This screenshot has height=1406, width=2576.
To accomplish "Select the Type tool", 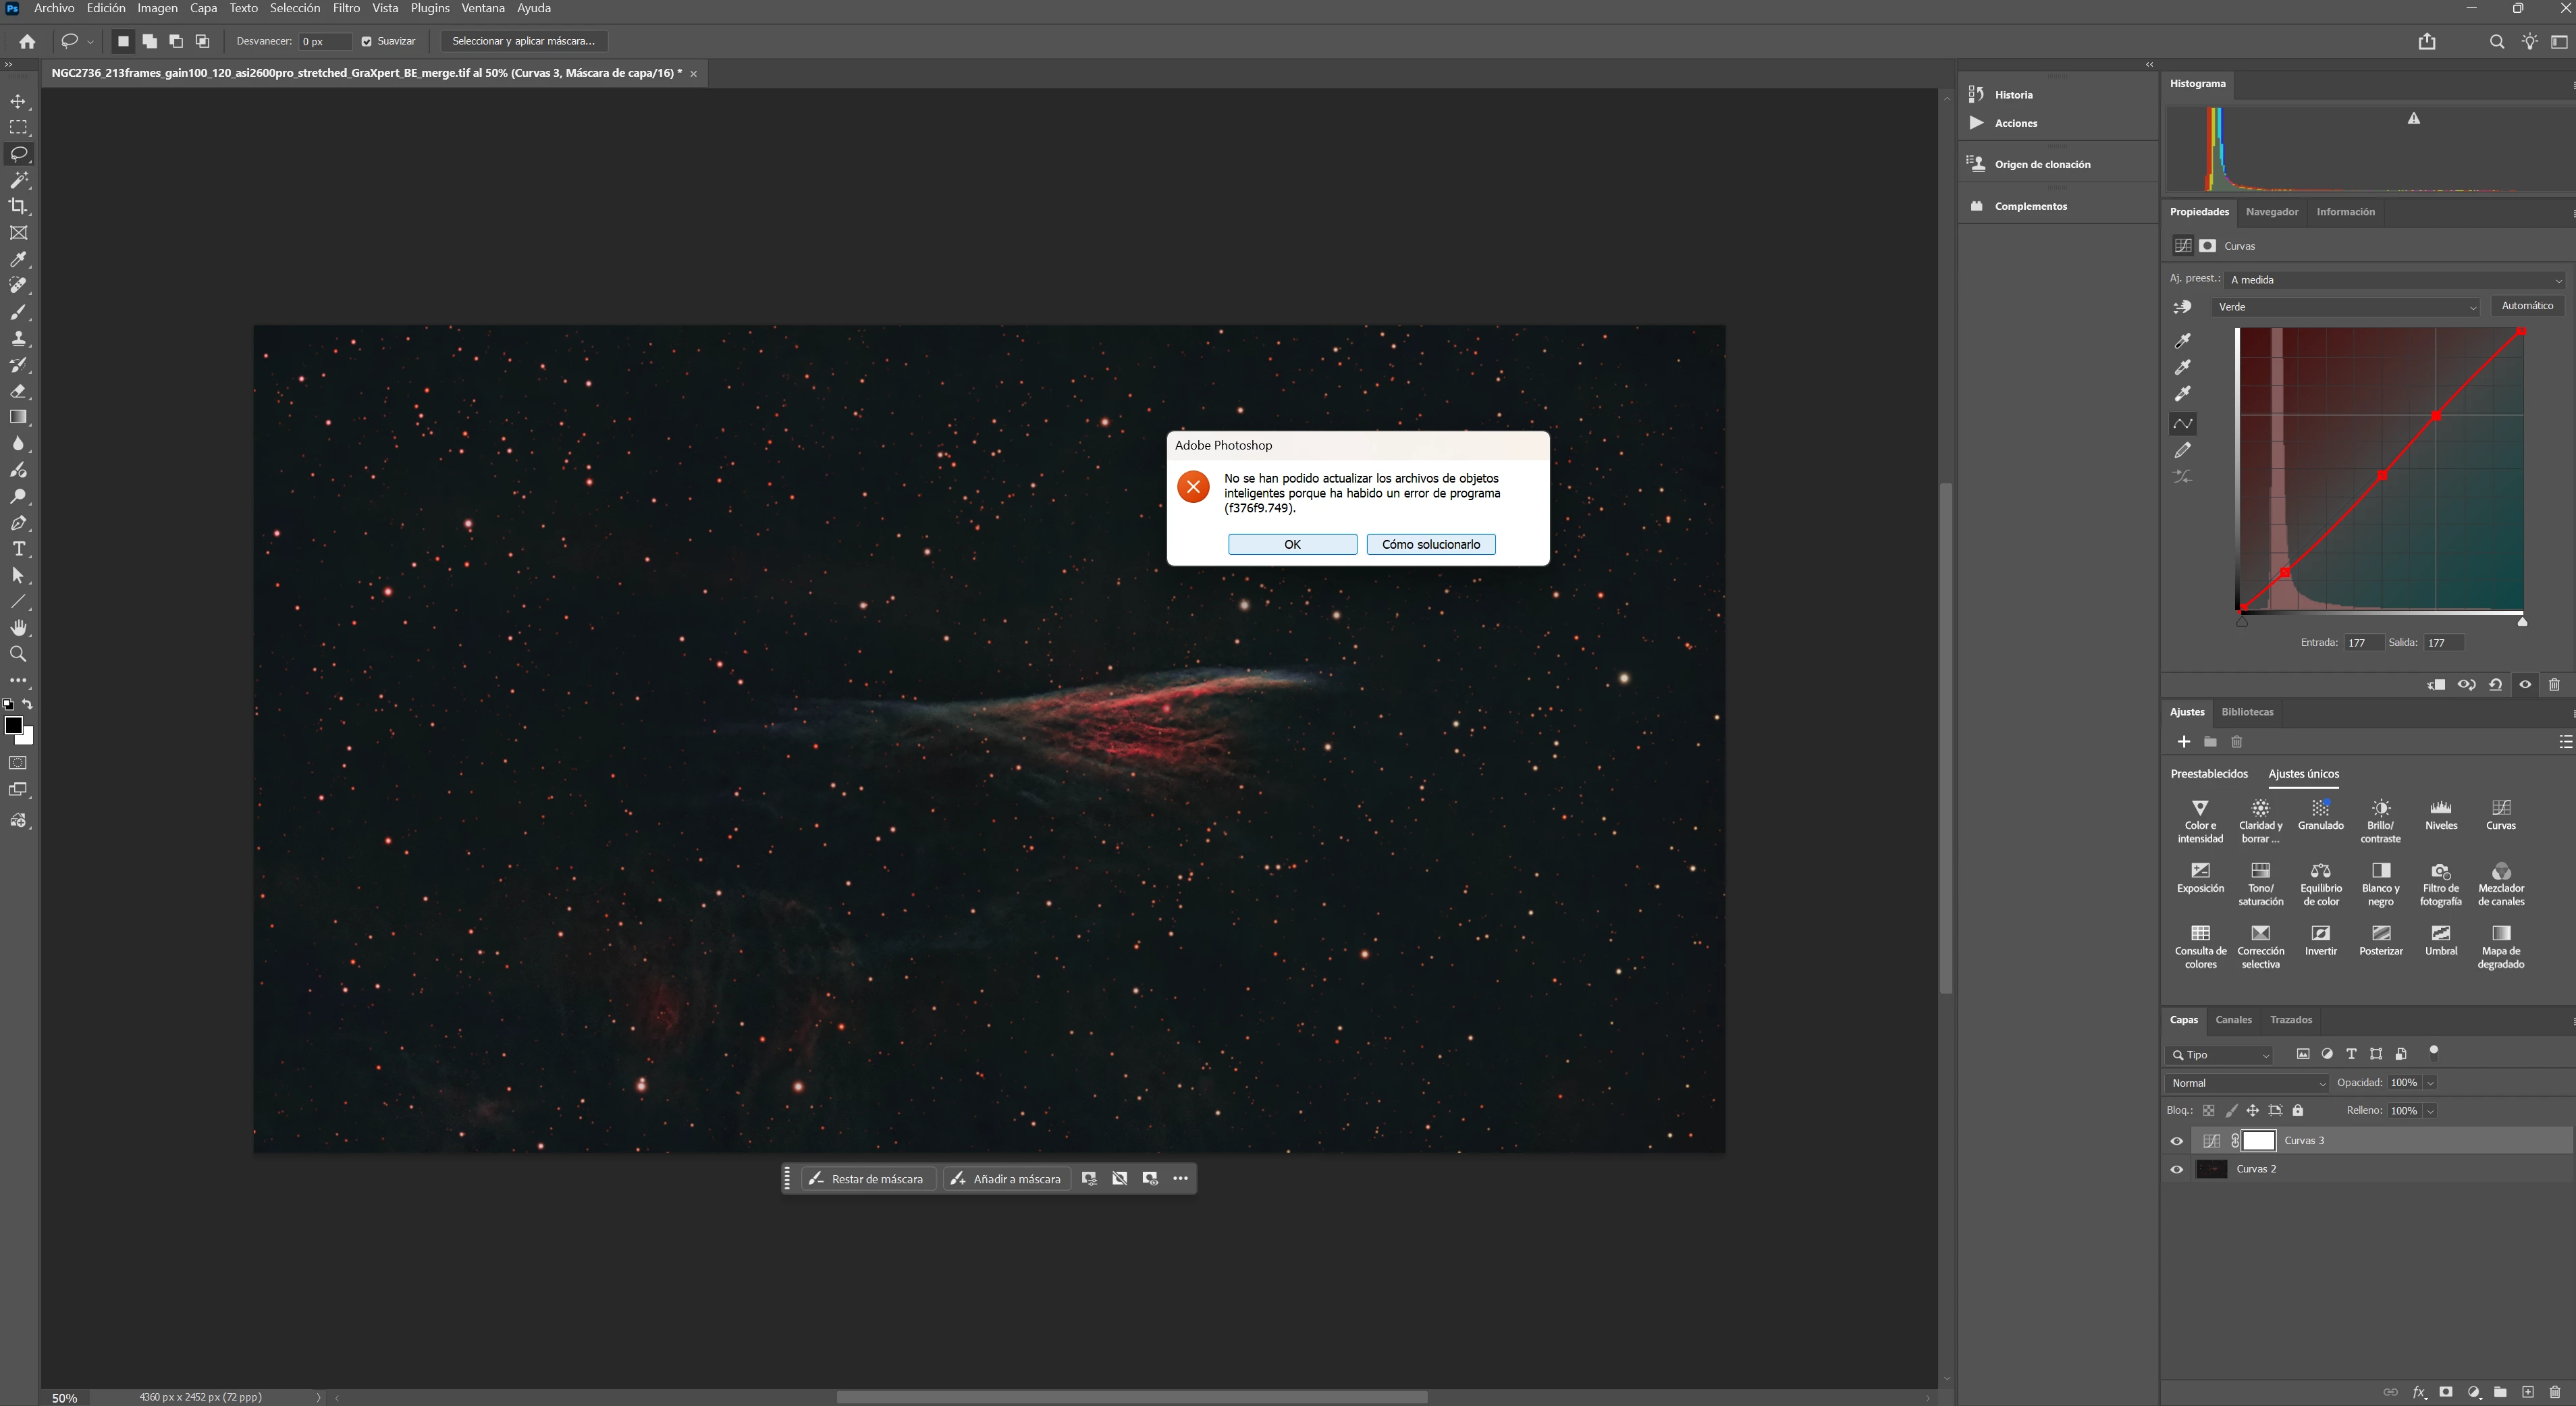I will coord(18,549).
